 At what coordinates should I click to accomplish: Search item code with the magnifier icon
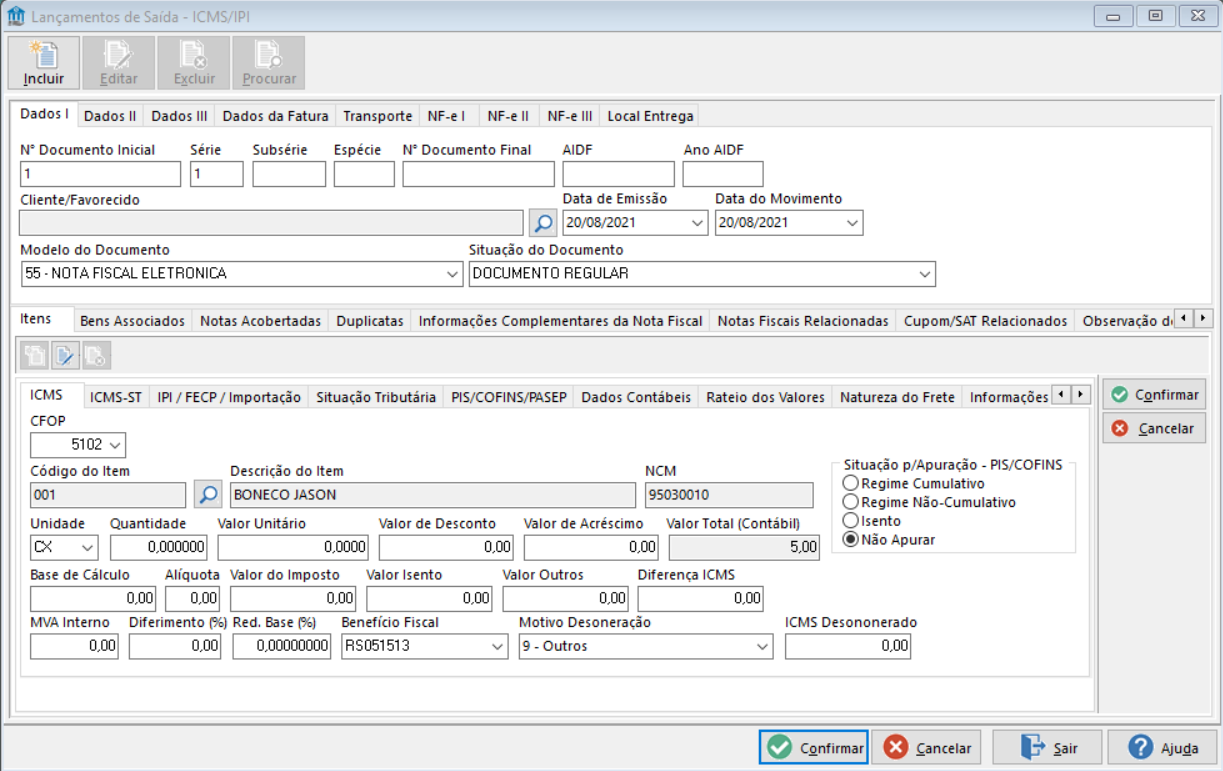pos(208,494)
